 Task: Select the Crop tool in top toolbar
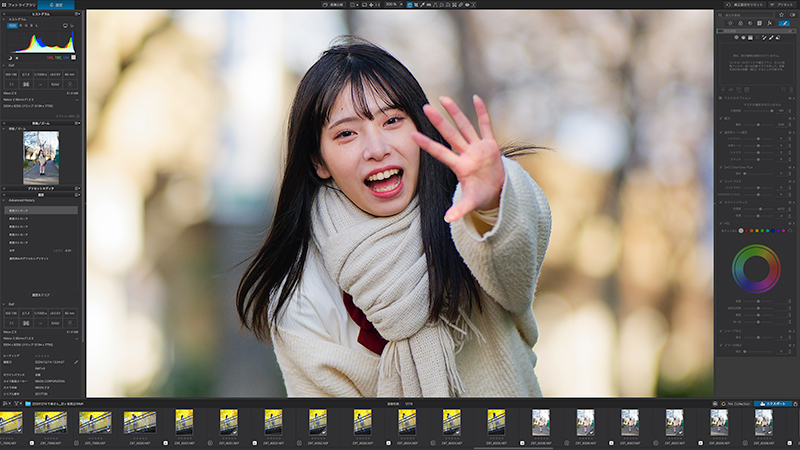pyautogui.click(x=416, y=5)
